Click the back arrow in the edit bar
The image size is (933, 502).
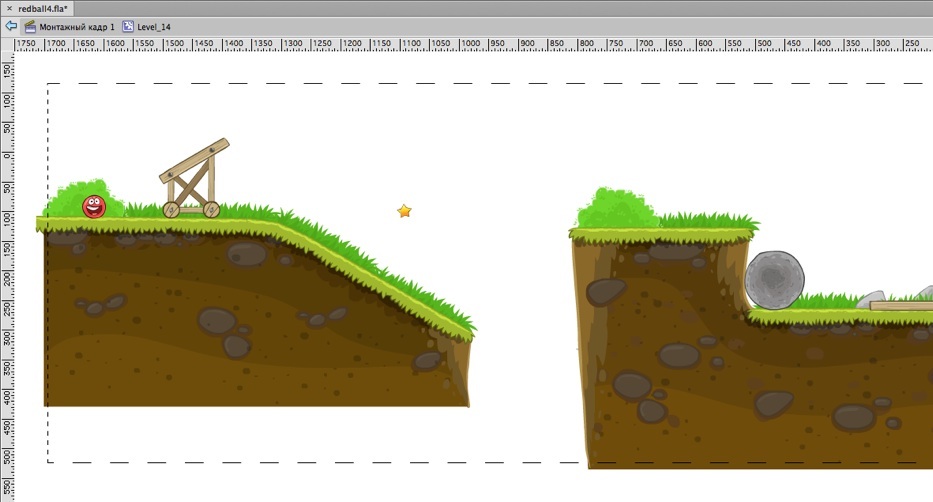click(11, 26)
